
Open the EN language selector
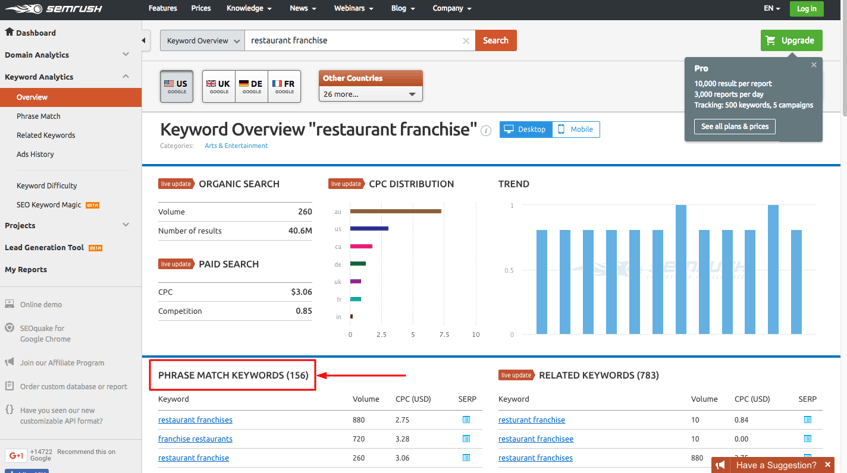point(771,8)
